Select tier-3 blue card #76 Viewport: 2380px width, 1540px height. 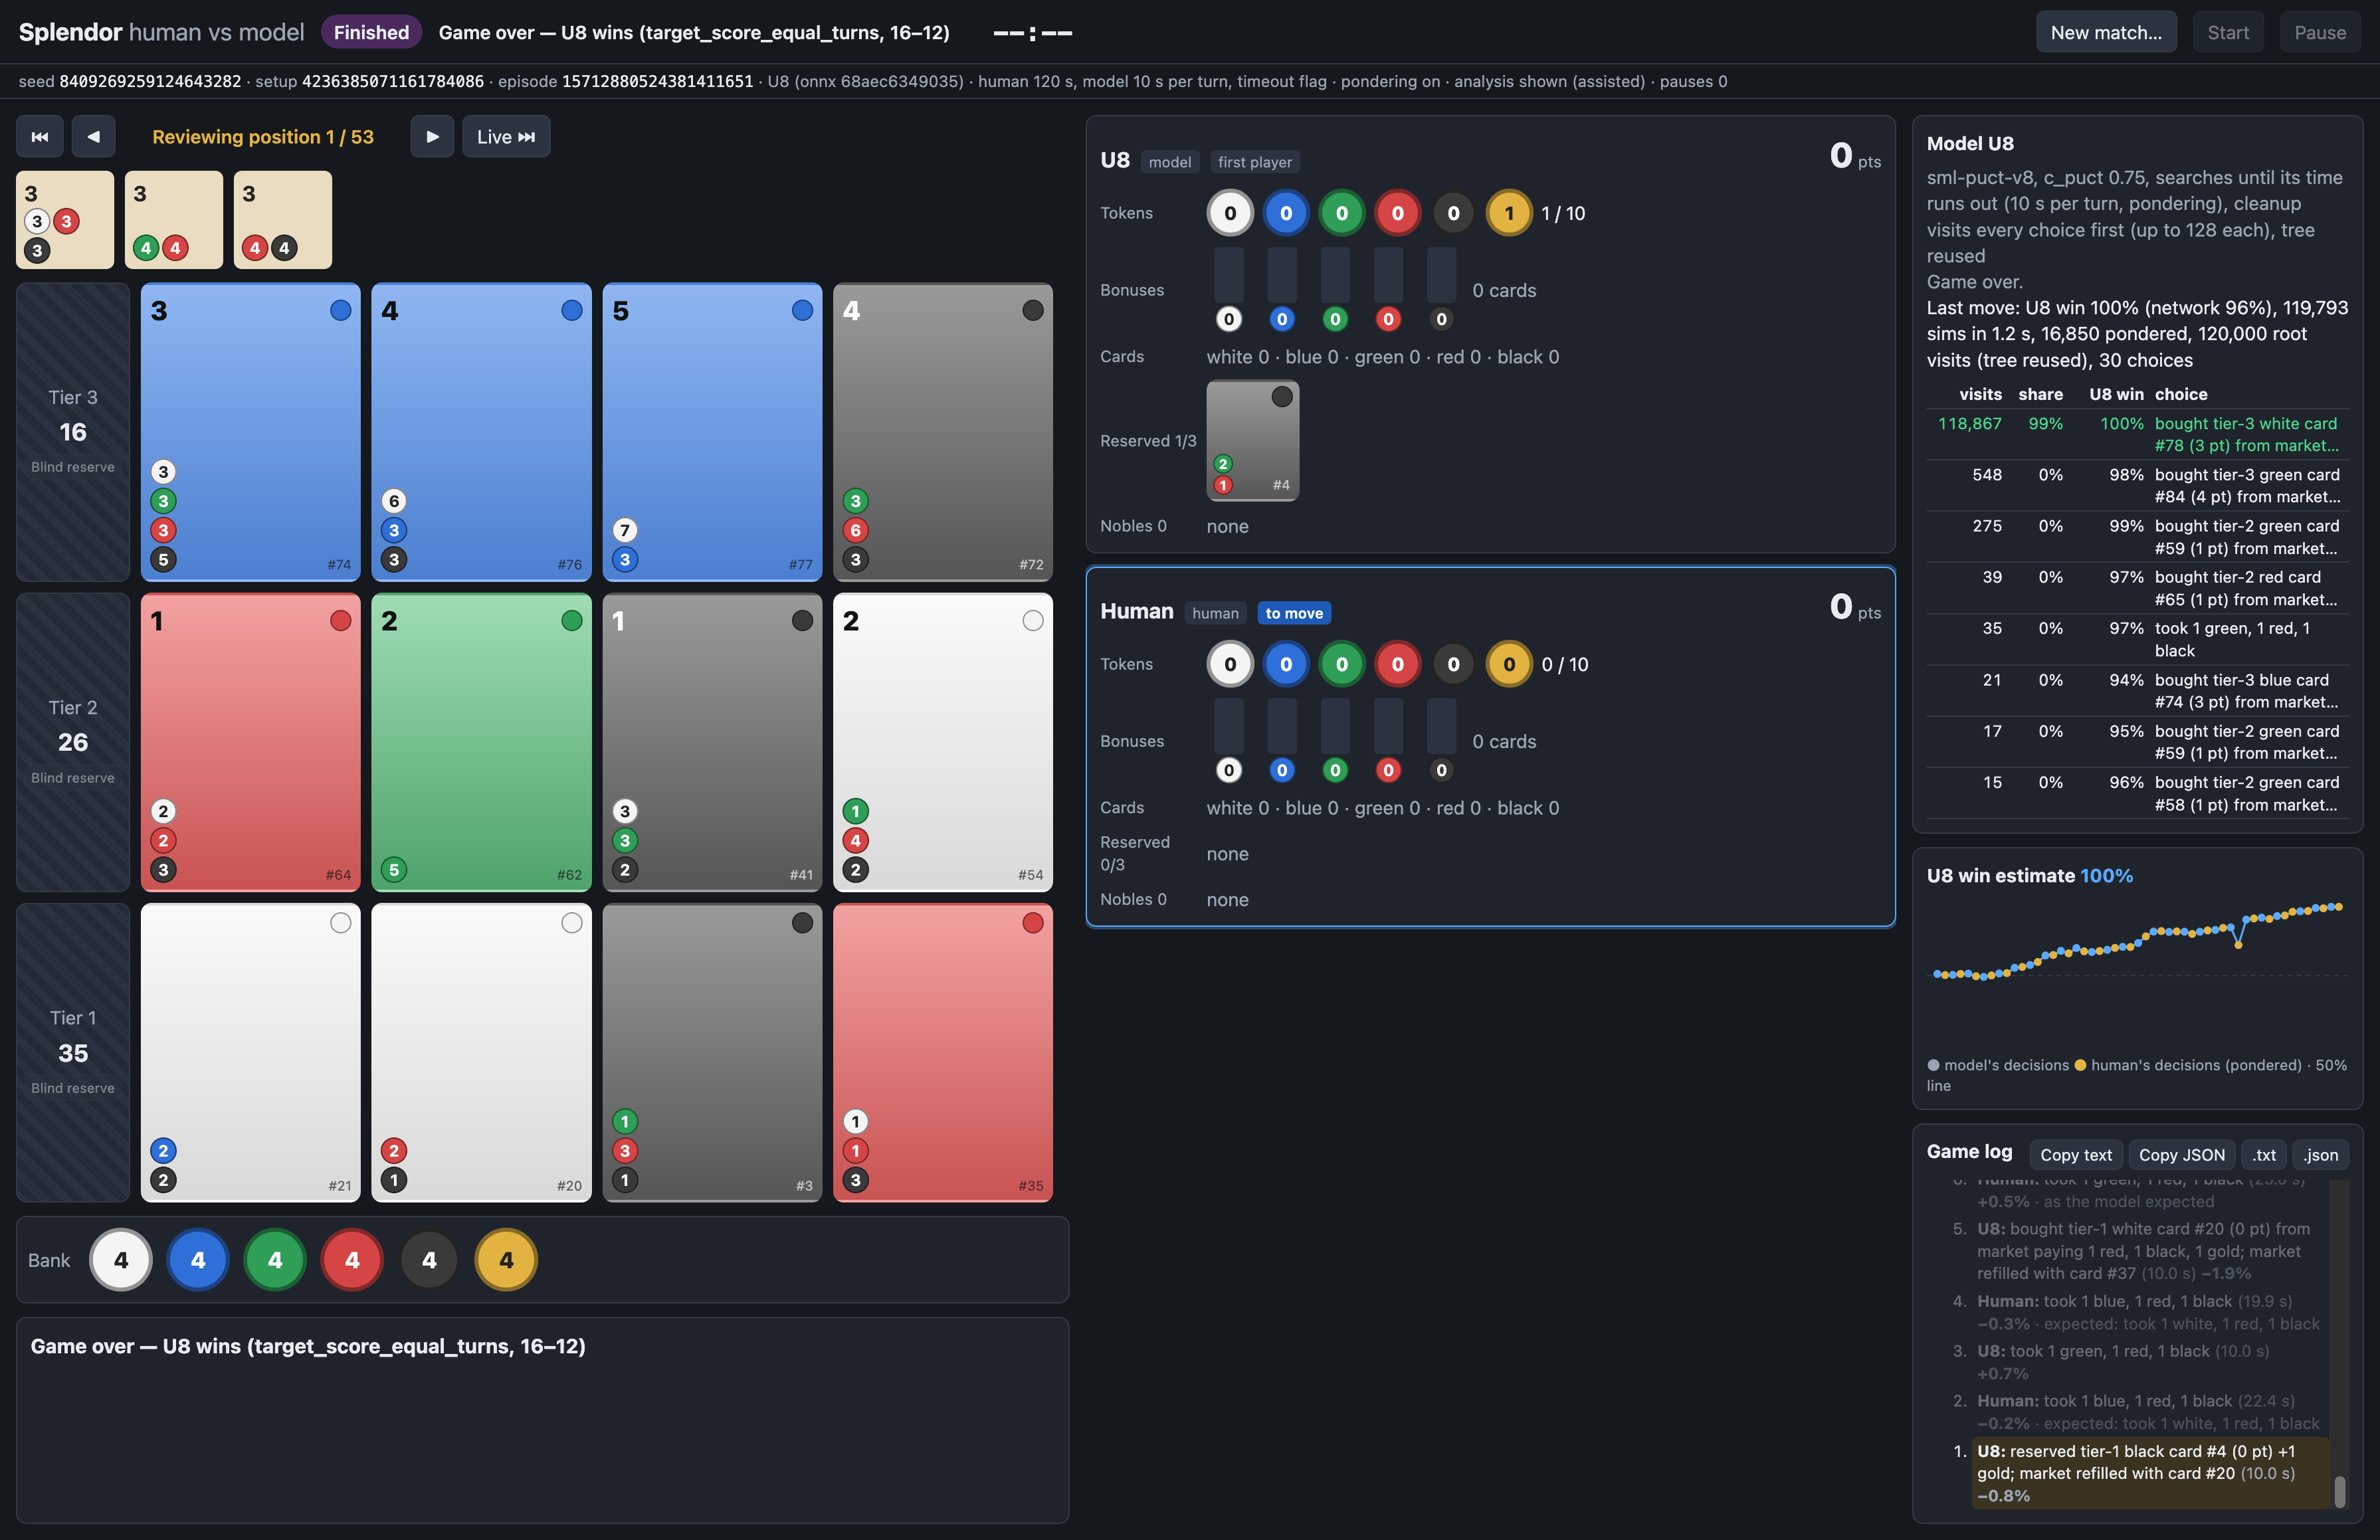(x=481, y=432)
